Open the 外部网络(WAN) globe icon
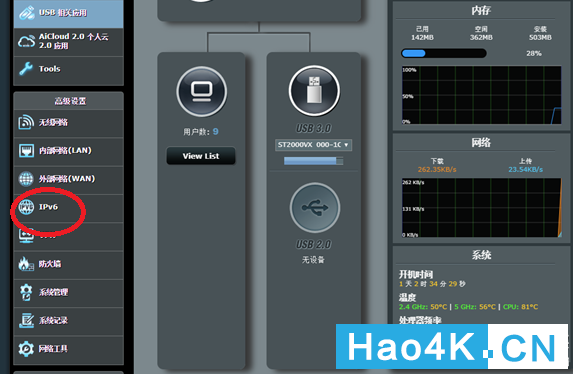 pos(26,179)
